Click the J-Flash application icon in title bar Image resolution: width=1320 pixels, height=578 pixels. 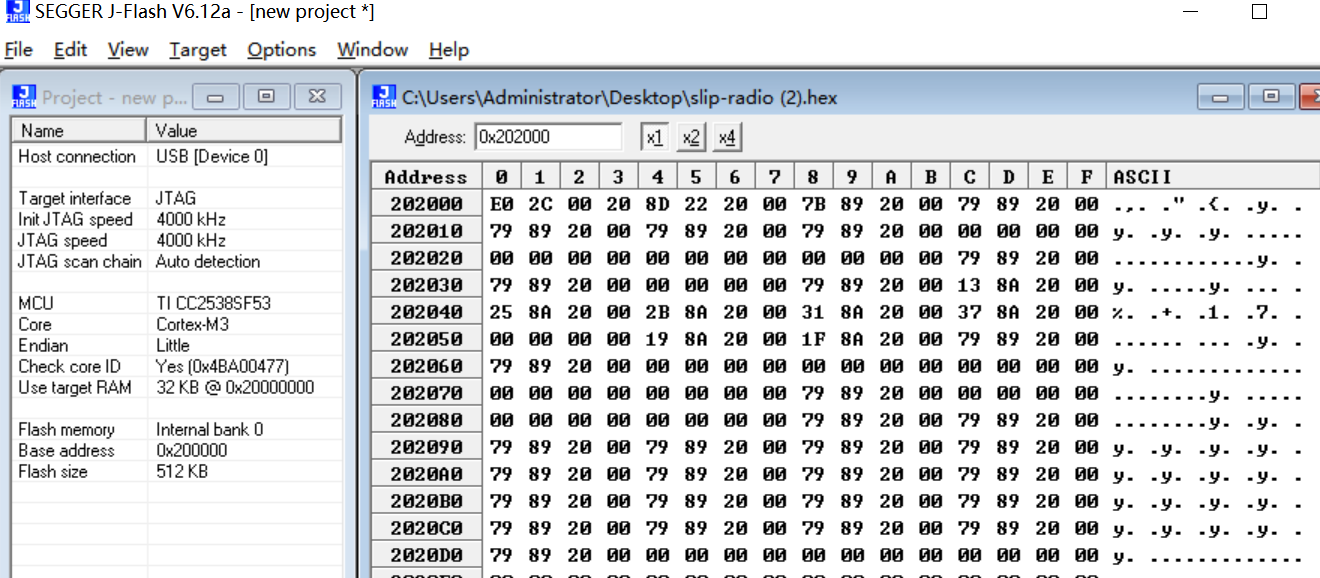point(16,12)
